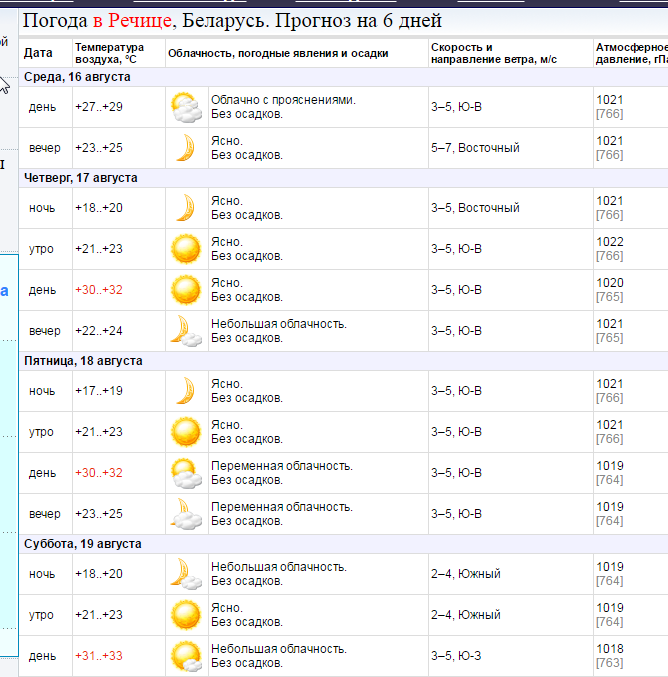
Task: Click the Saturday night moon-with-cloud icon
Action: 185,574
